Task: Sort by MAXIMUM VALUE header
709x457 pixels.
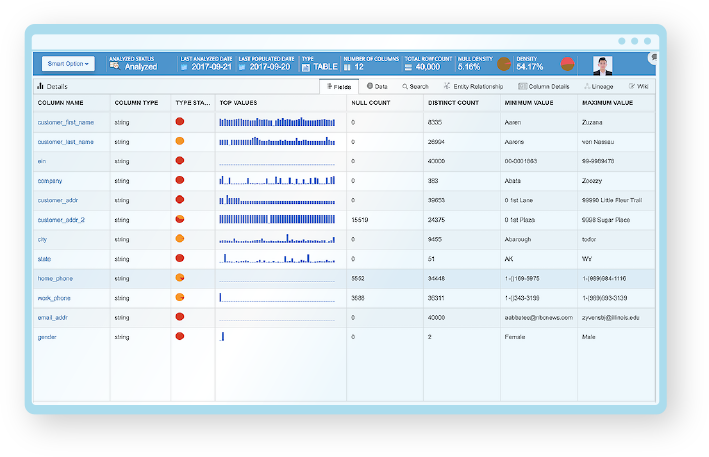Action: click(607, 103)
